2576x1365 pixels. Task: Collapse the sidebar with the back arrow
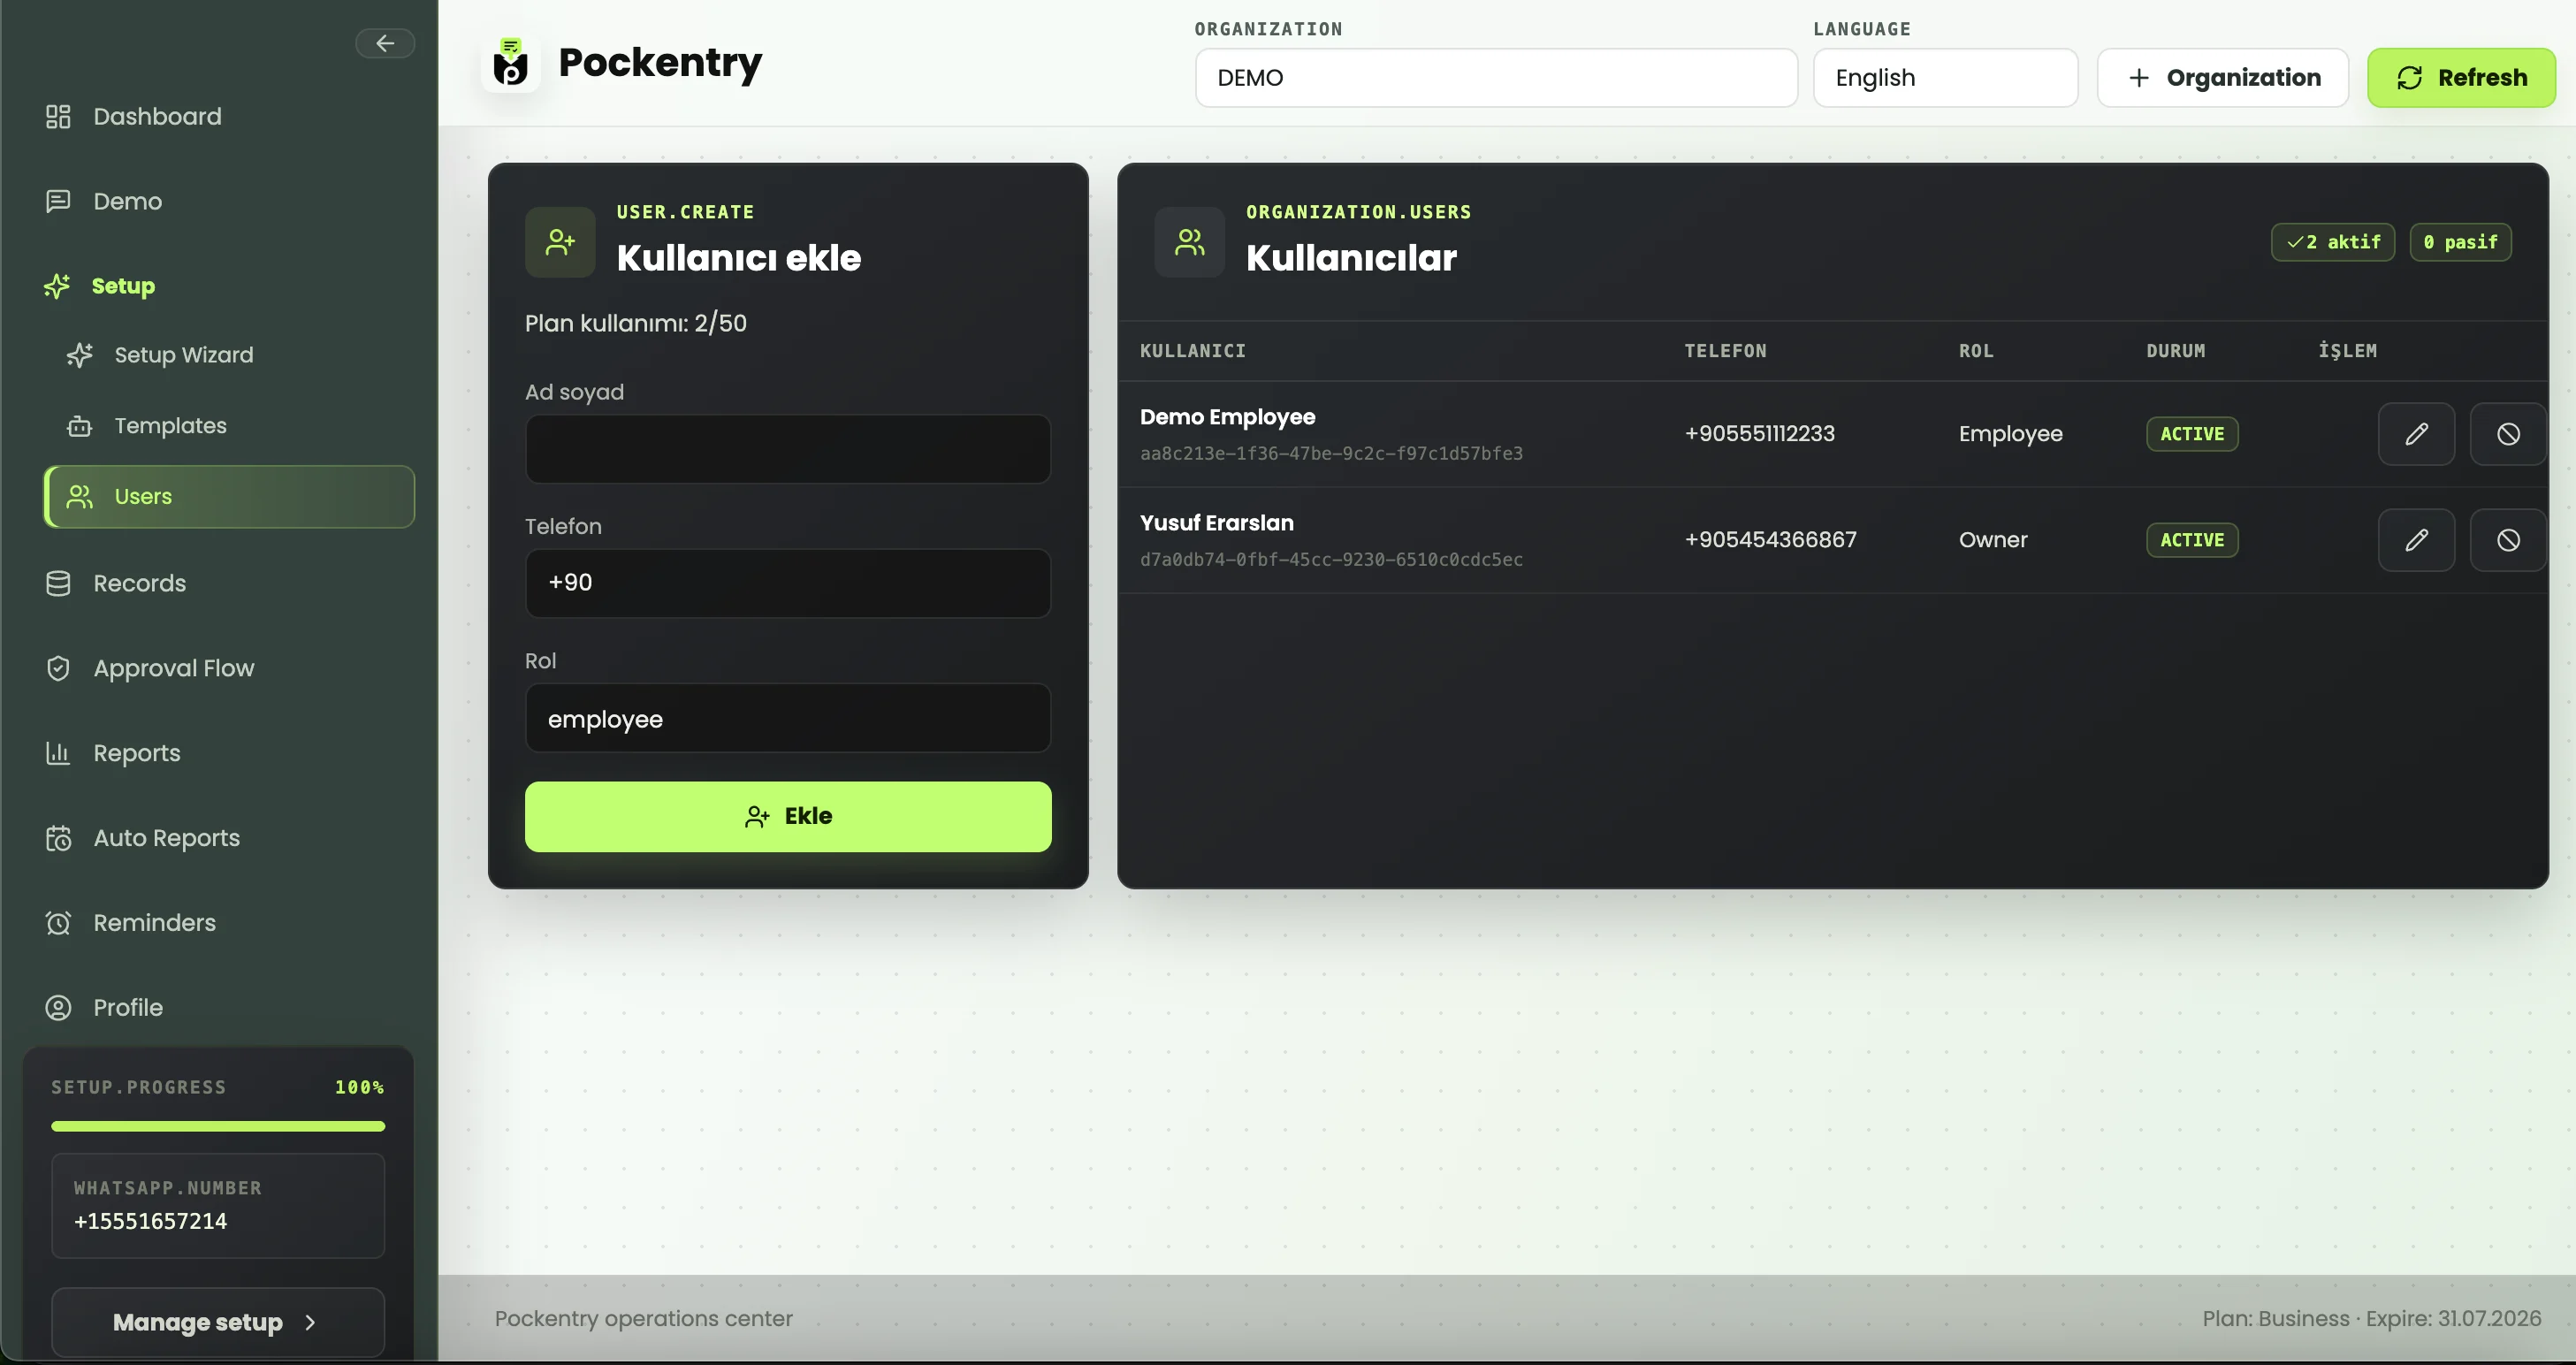[x=385, y=43]
